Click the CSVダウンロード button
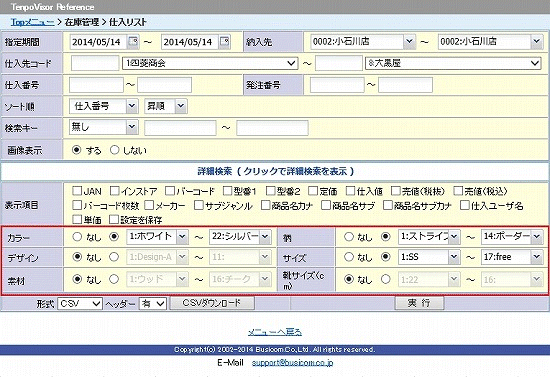This screenshot has width=550, height=377. (212, 303)
